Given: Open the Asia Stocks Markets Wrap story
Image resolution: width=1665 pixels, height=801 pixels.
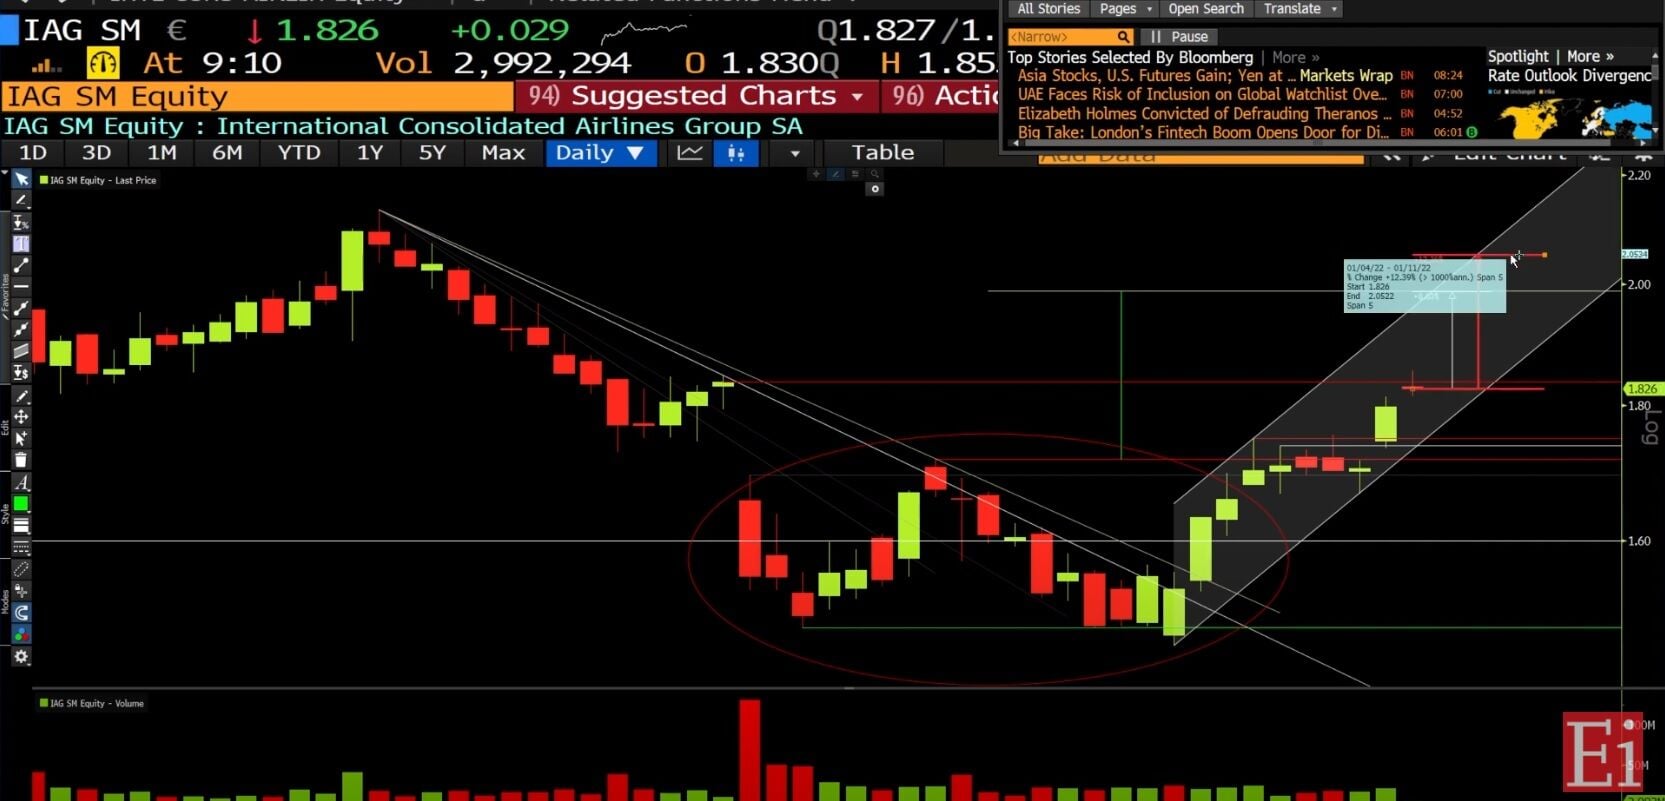Looking at the screenshot, I should tap(1205, 75).
